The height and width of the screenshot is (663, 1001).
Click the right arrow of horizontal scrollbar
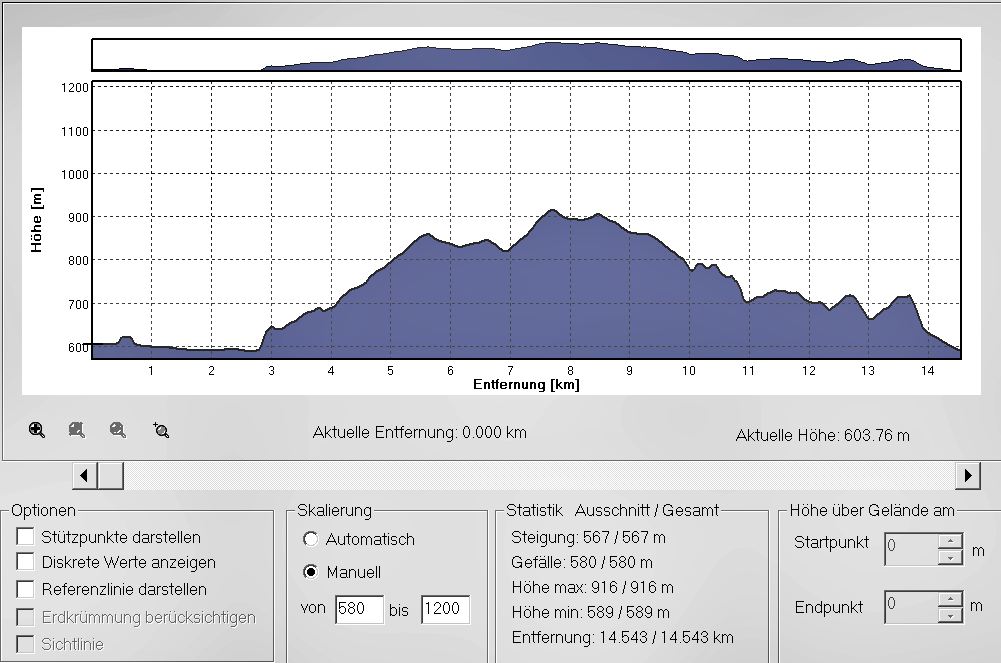click(967, 475)
